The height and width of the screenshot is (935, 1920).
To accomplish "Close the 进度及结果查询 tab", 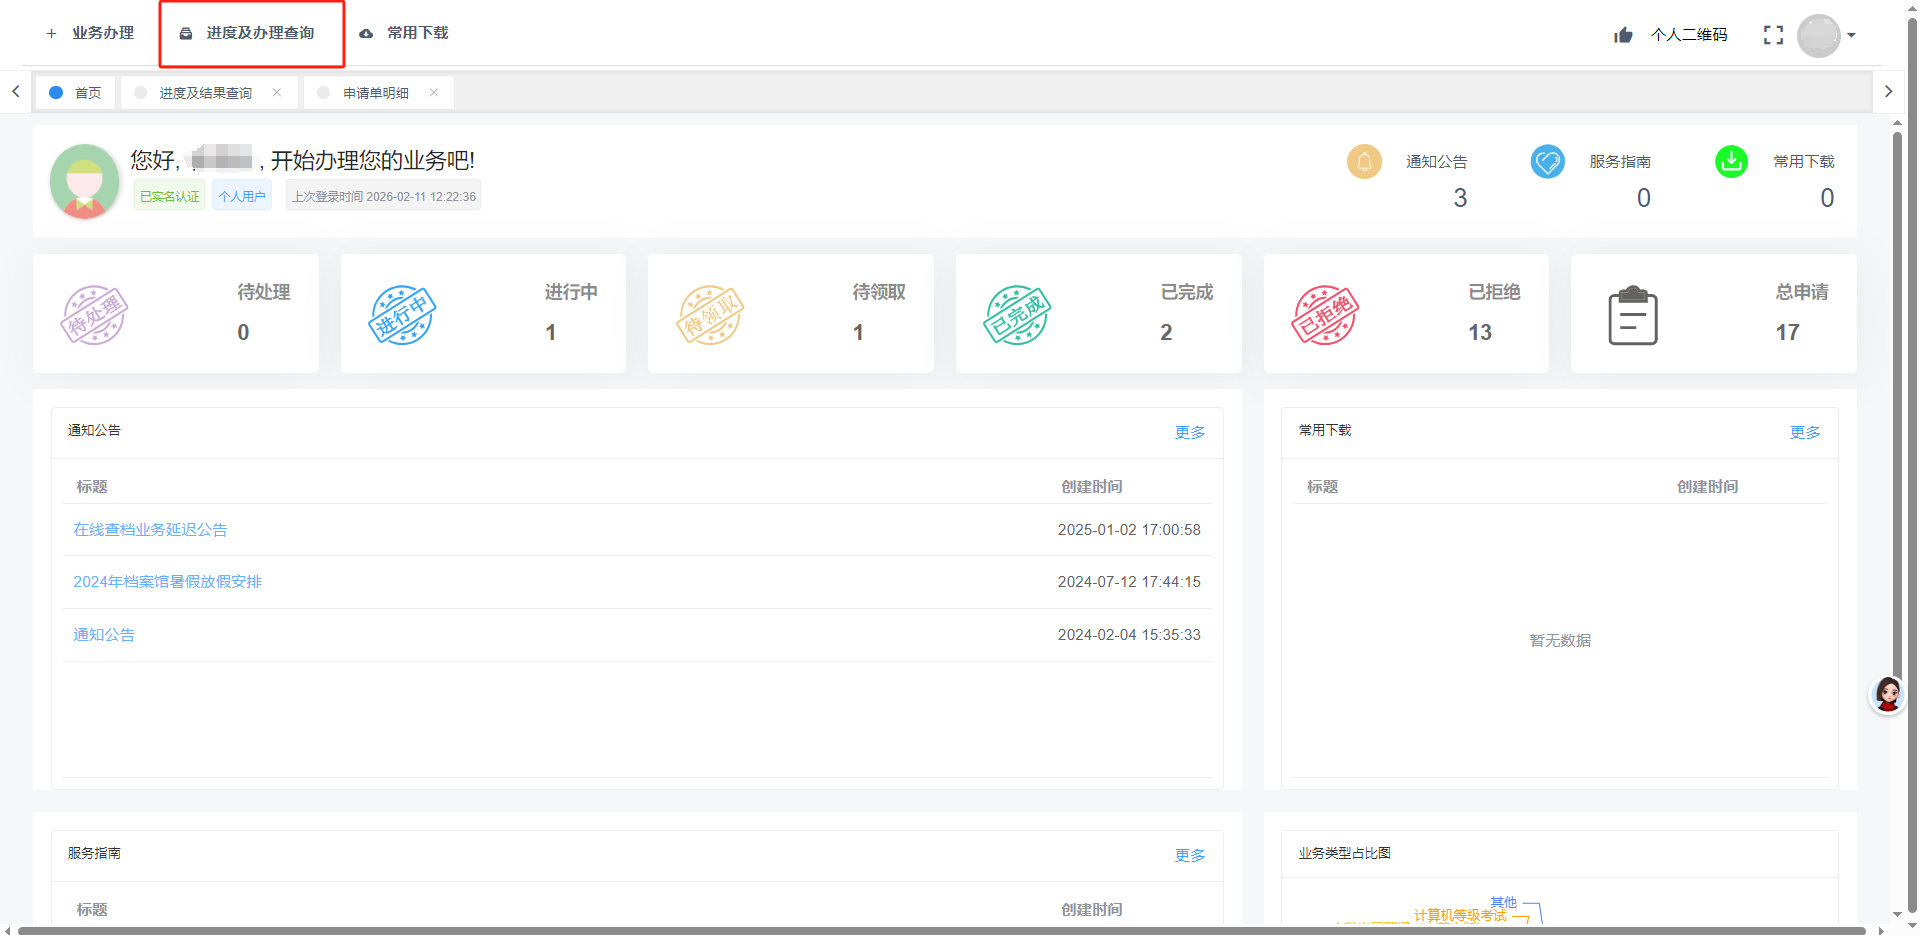I will coord(277,92).
